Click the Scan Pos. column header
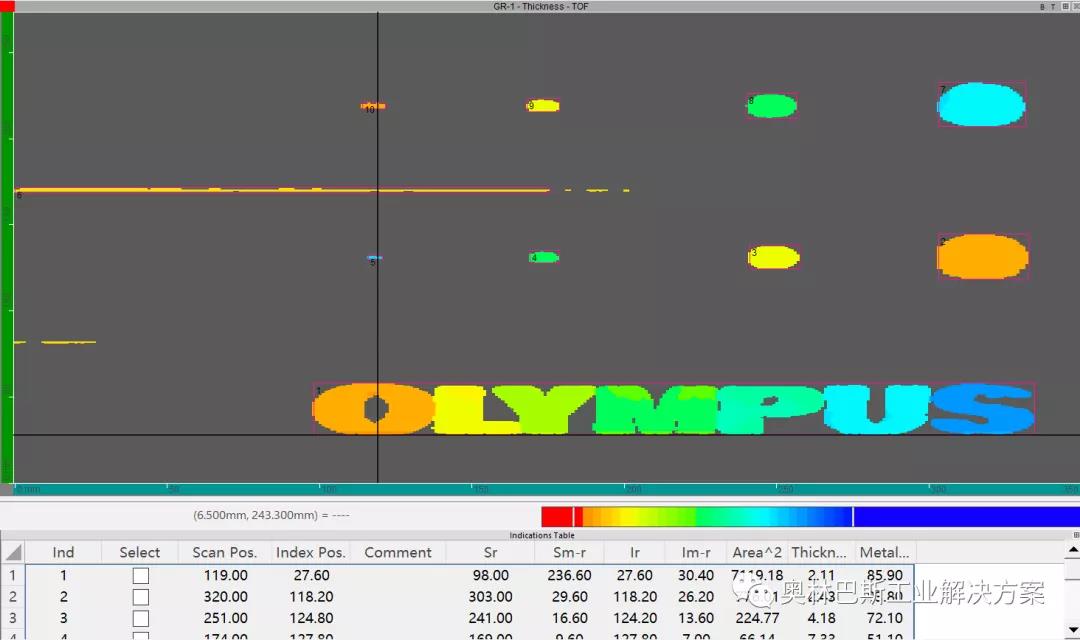This screenshot has width=1080, height=640. pyautogui.click(x=225, y=553)
